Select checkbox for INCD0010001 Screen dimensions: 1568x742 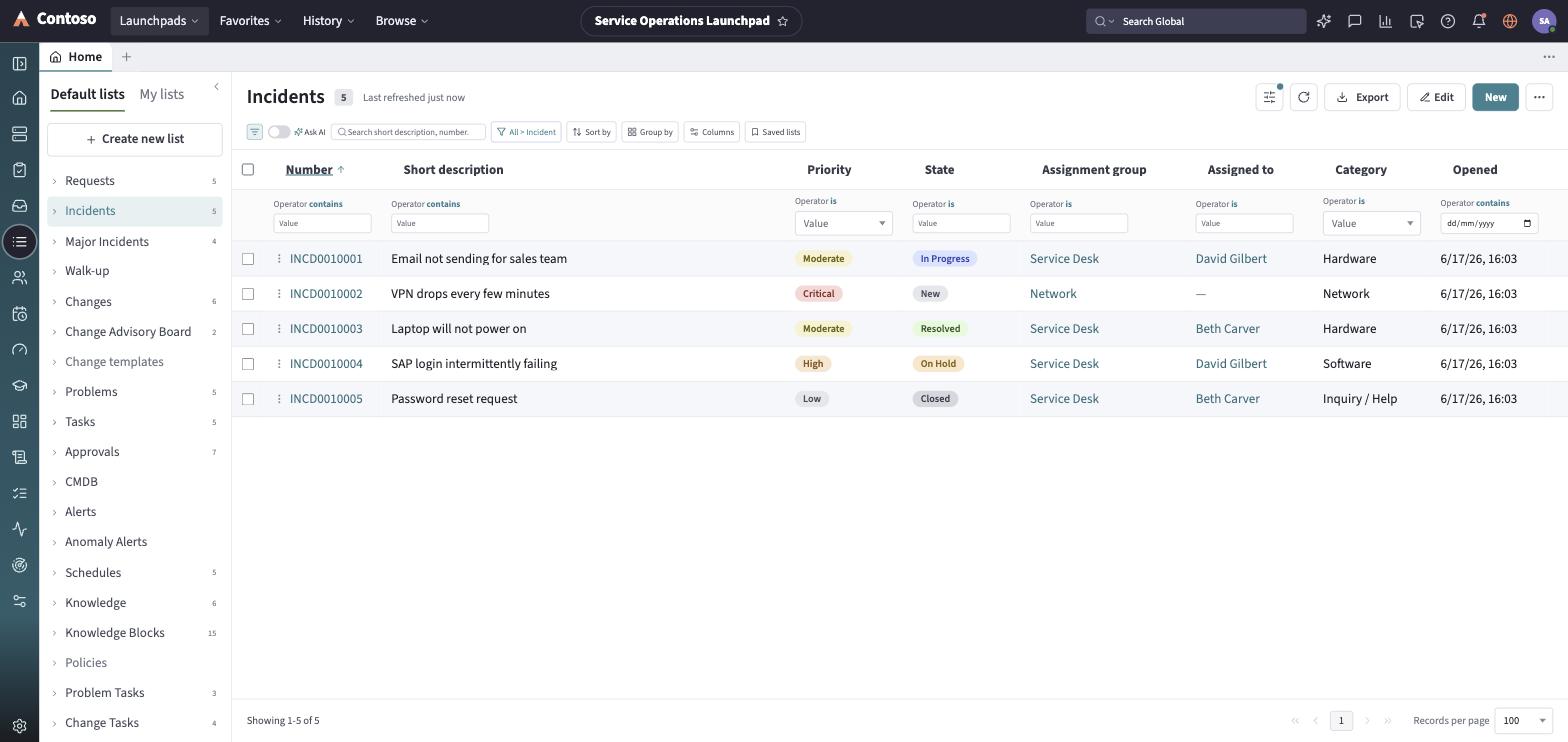(x=248, y=259)
